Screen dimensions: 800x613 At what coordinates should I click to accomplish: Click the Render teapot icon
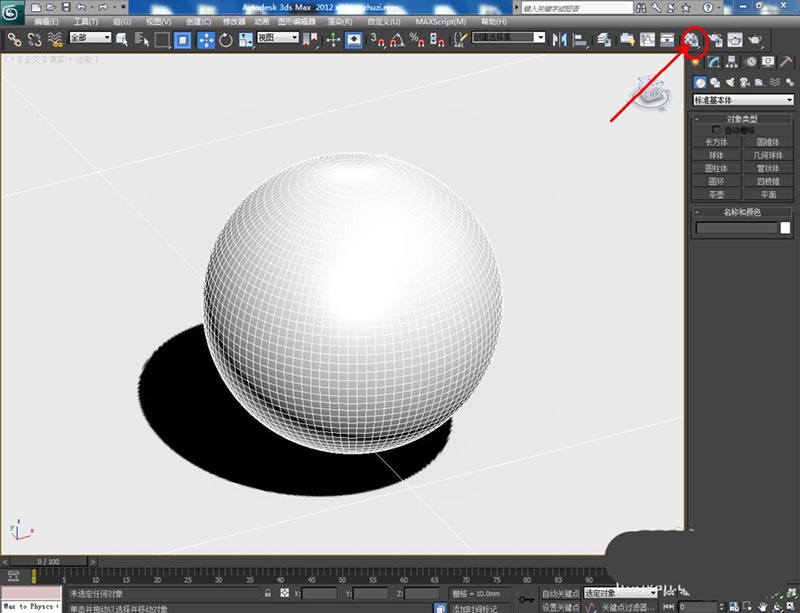[755, 40]
